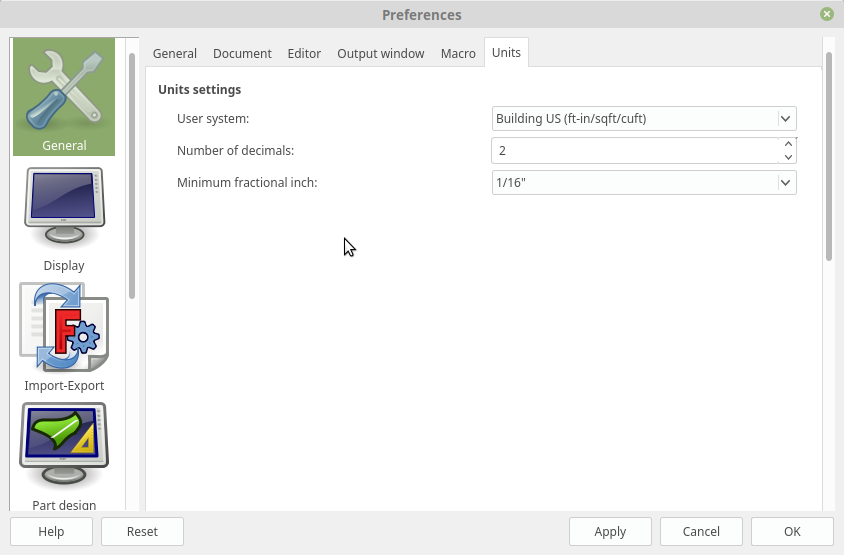The height and width of the screenshot is (555, 844).
Task: Click the Number of decimals input field
Action: point(635,151)
